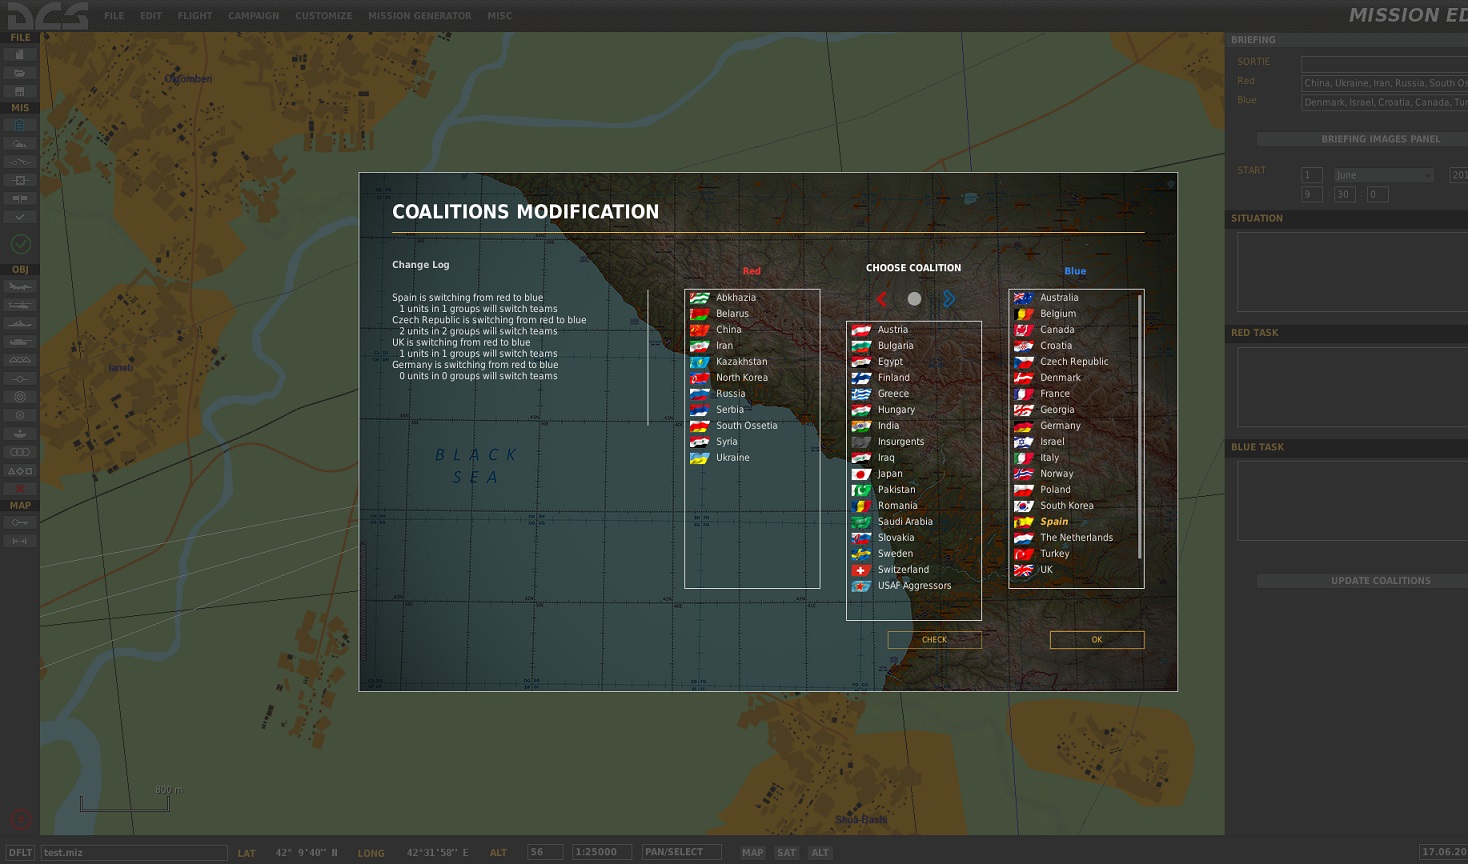Open the start month June dropdown
This screenshot has width=1468, height=864.
(x=1384, y=175)
